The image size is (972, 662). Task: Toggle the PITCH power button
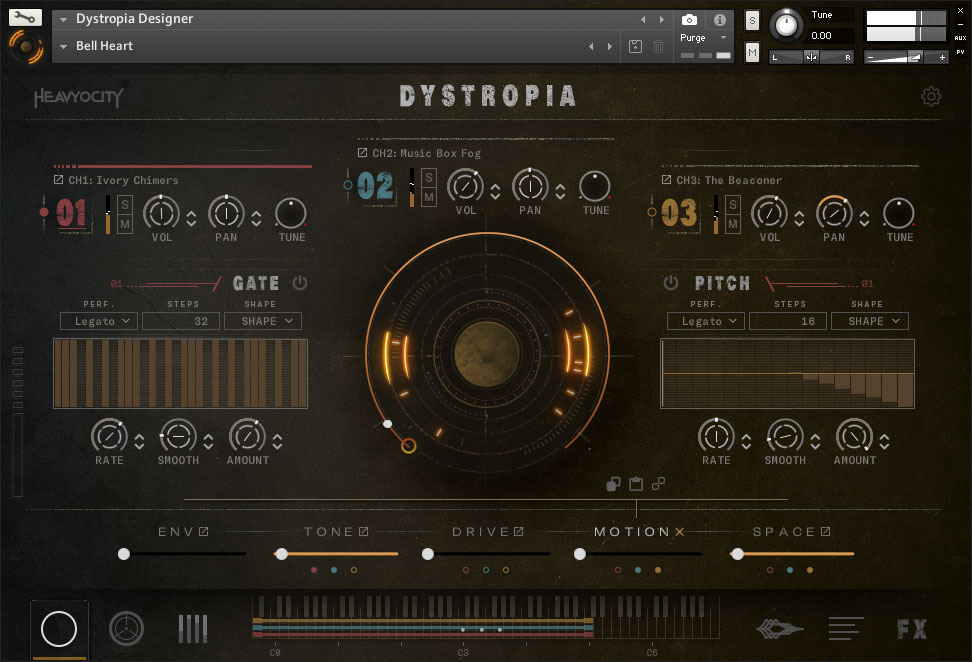click(x=671, y=284)
